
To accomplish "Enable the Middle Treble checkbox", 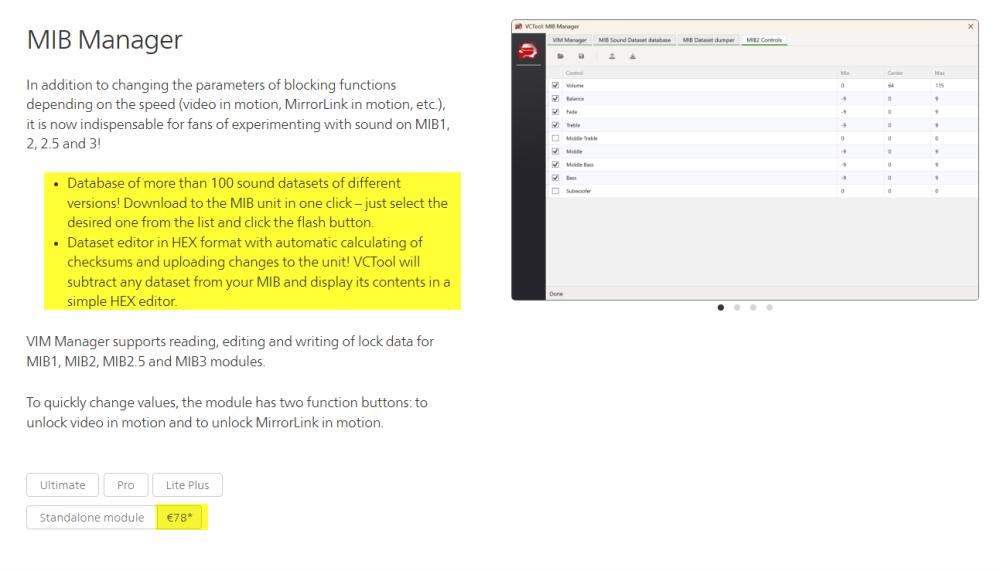I will (555, 138).
